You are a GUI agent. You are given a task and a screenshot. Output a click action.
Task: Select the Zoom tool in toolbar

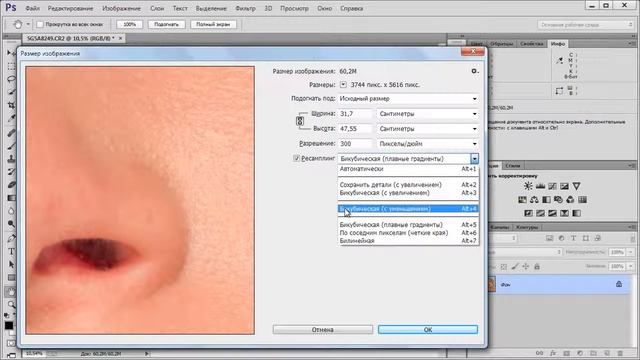11,304
